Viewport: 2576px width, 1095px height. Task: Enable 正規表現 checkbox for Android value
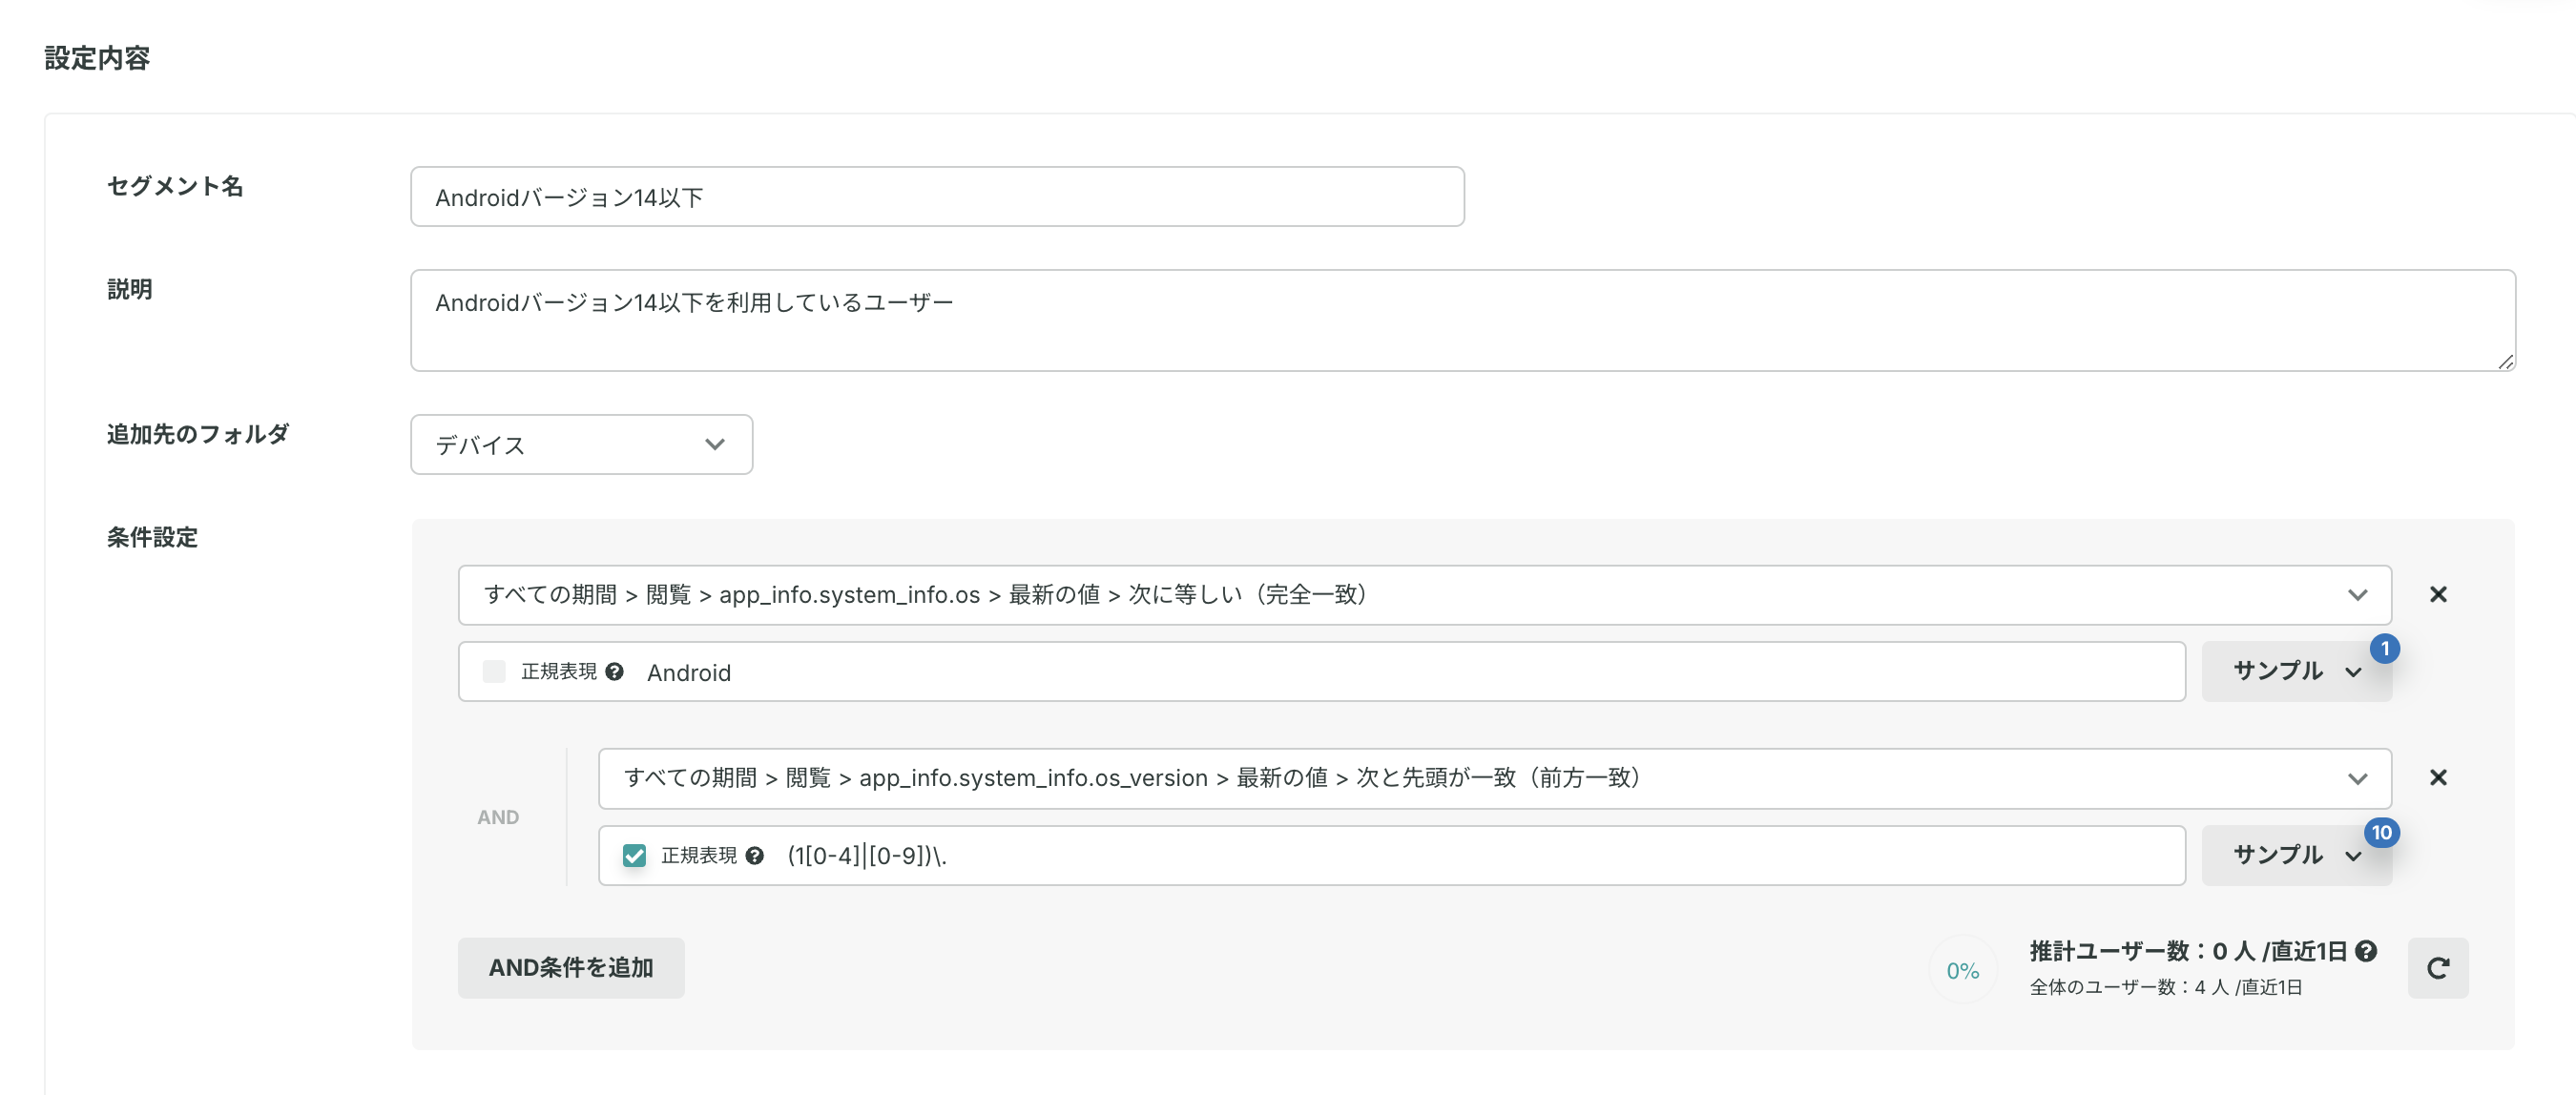click(x=494, y=671)
